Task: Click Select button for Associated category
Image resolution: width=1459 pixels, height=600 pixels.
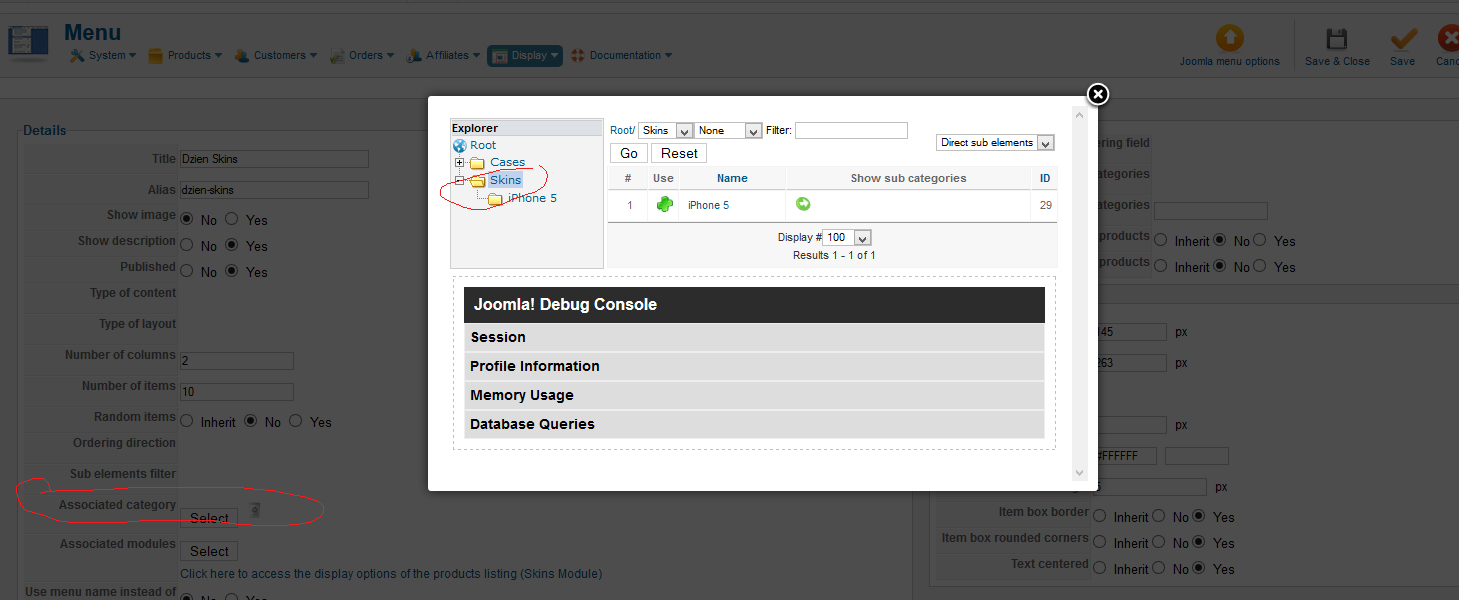Action: point(209,518)
